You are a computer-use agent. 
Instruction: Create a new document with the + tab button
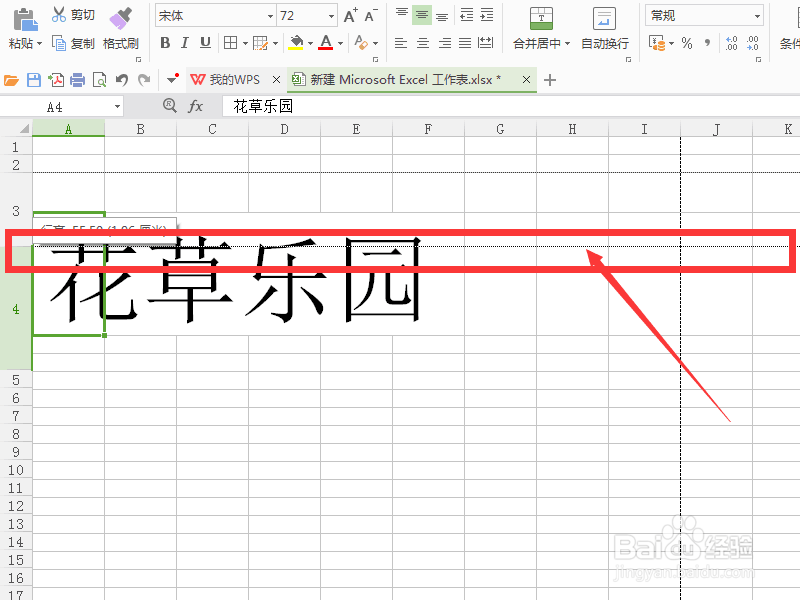pos(549,78)
